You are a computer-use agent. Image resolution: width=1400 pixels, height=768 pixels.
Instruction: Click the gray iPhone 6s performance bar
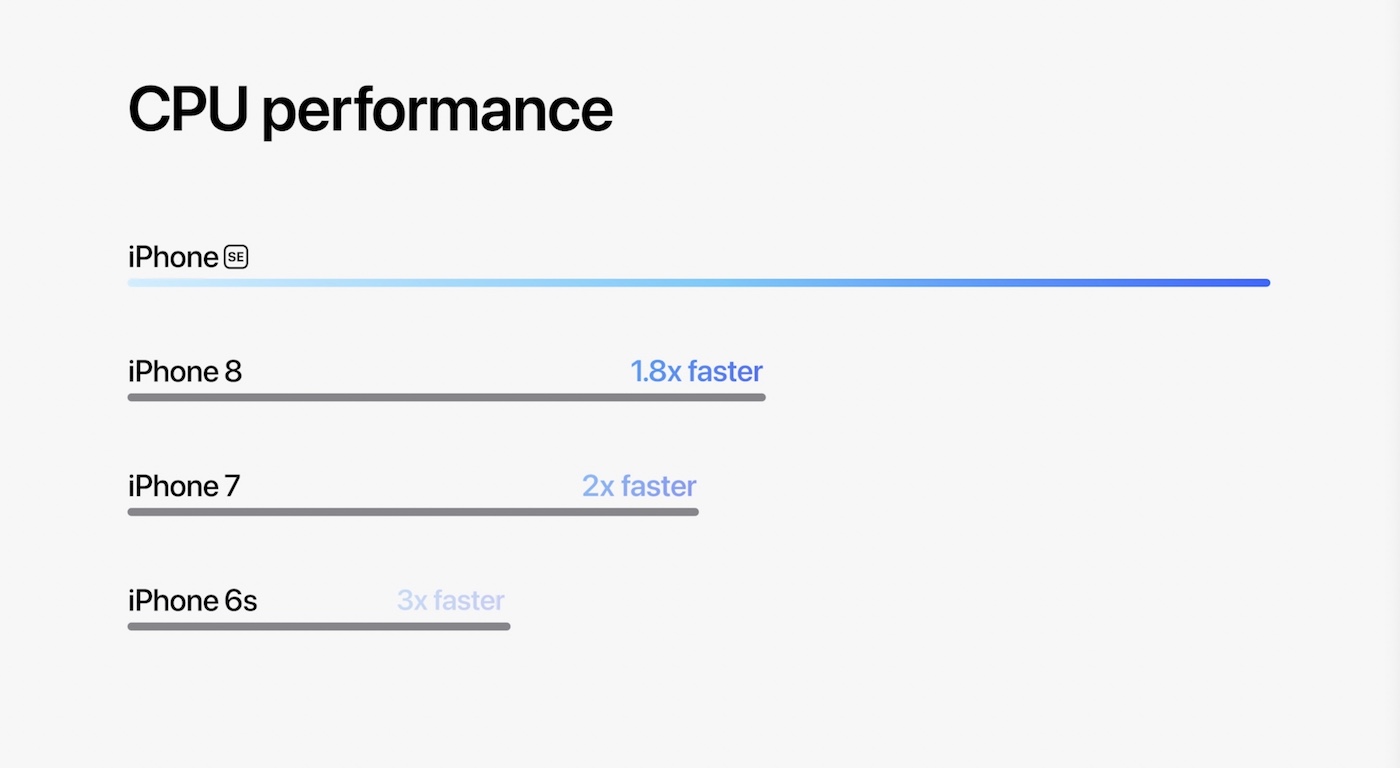point(319,627)
